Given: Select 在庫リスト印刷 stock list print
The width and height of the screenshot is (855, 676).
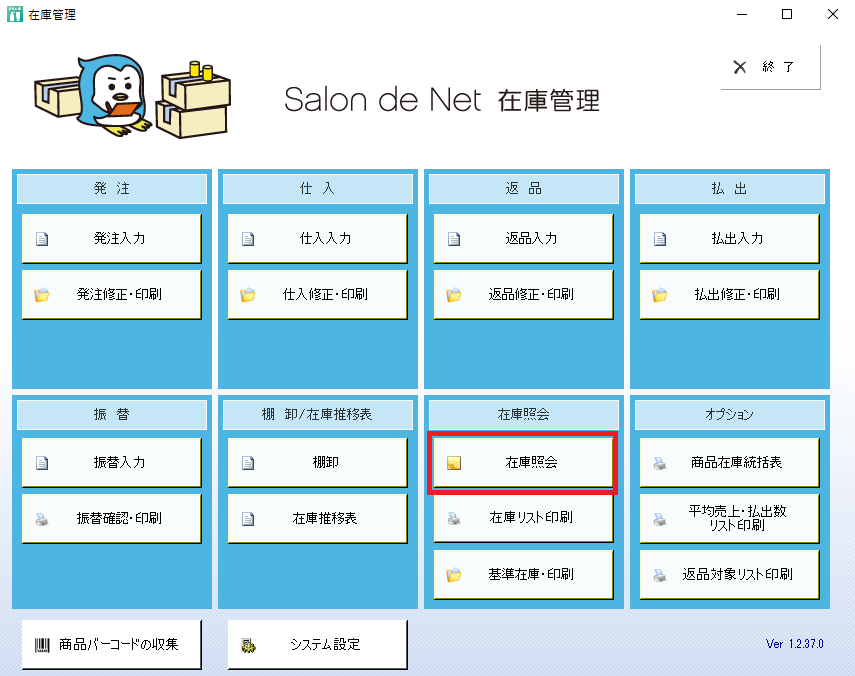Looking at the screenshot, I should click(523, 518).
